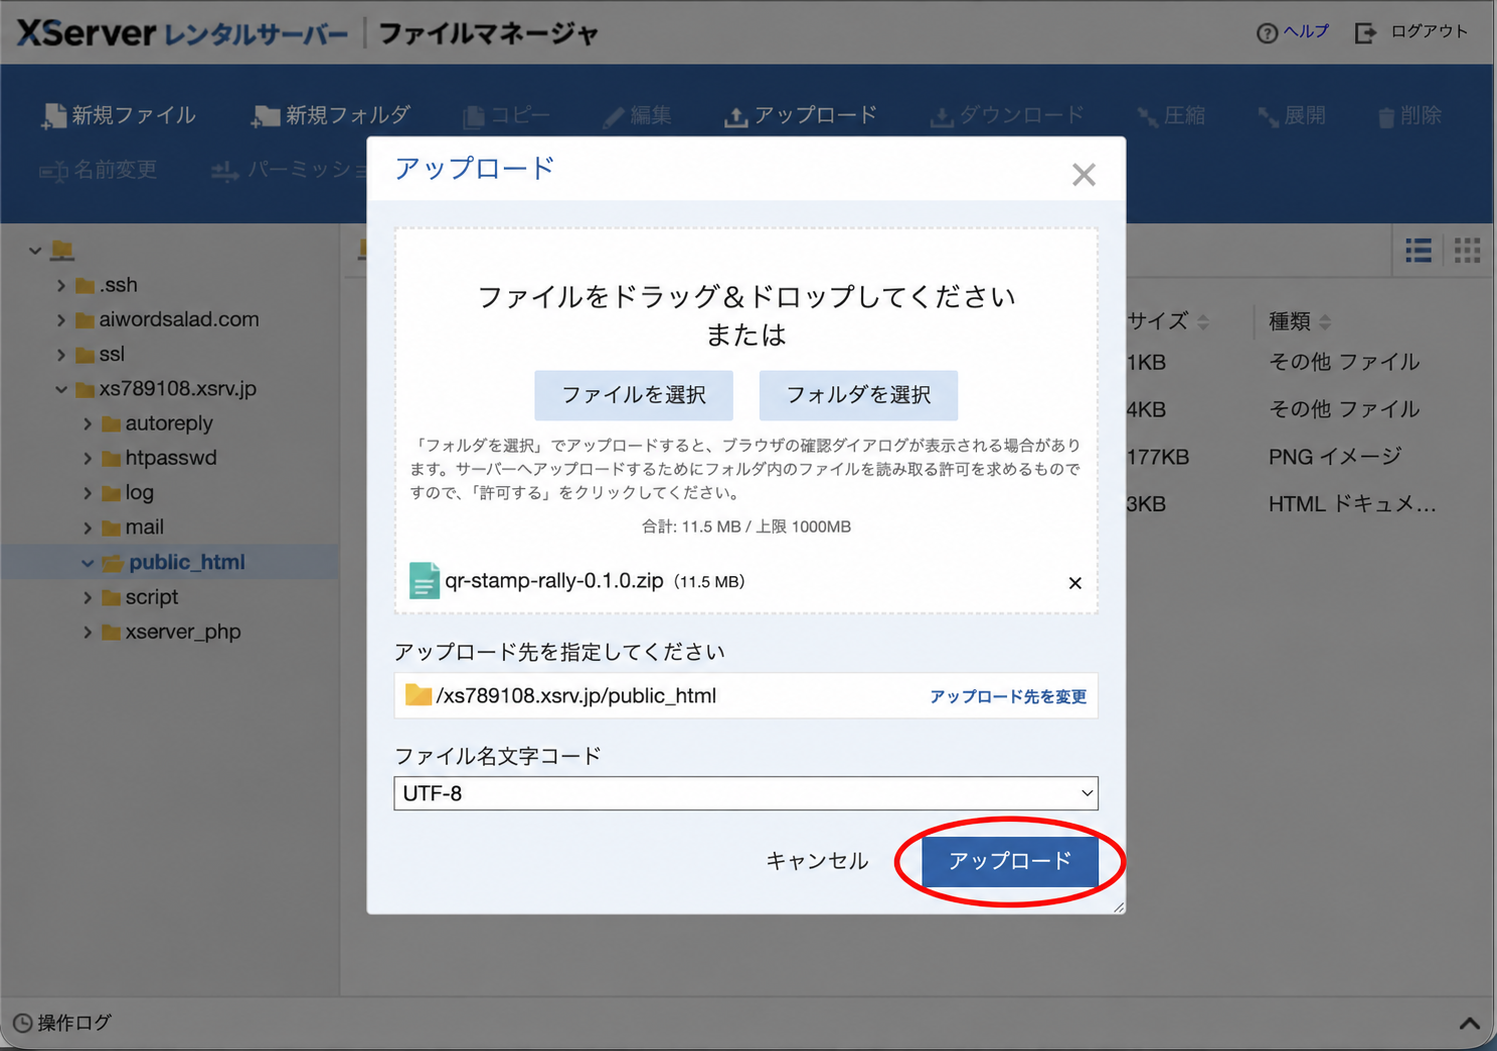Screen dimensions: 1497x1051
Task: Switch to grid view icon
Action: (x=1467, y=250)
